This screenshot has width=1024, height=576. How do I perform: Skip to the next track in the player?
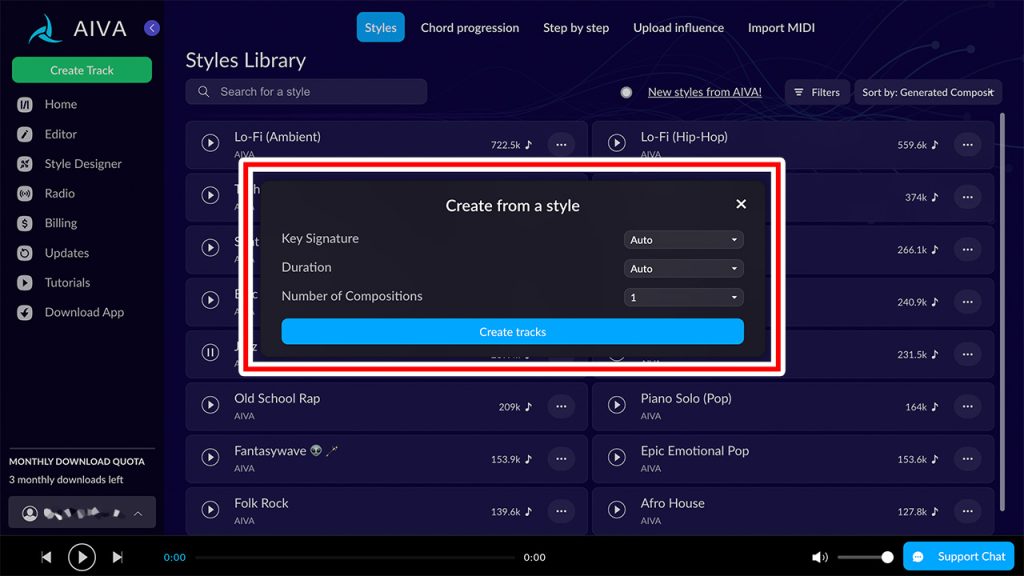[118, 557]
